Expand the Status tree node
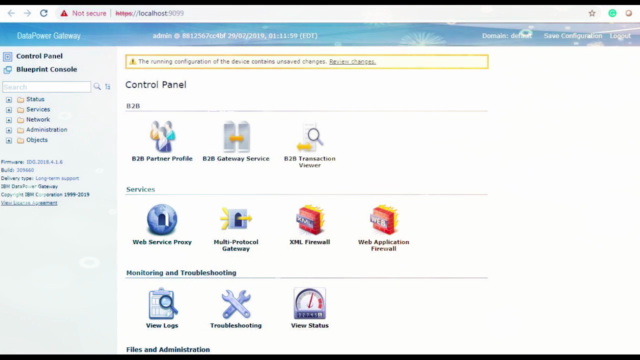This screenshot has height=360, width=640. coord(9,100)
